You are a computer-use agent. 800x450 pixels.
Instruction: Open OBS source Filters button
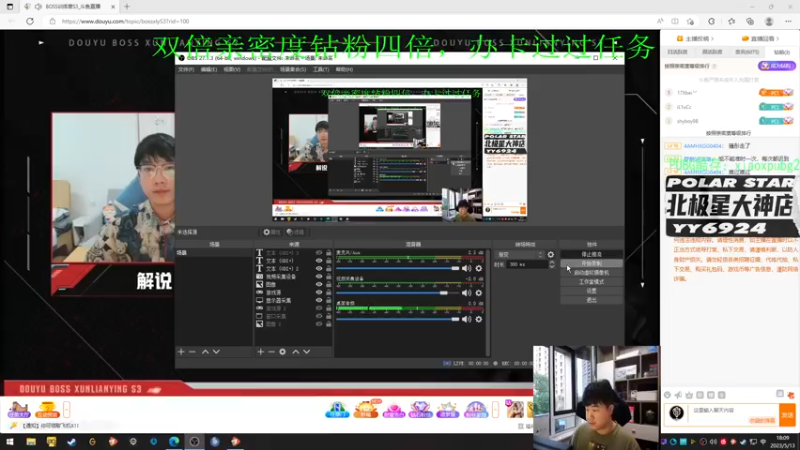tap(295, 232)
